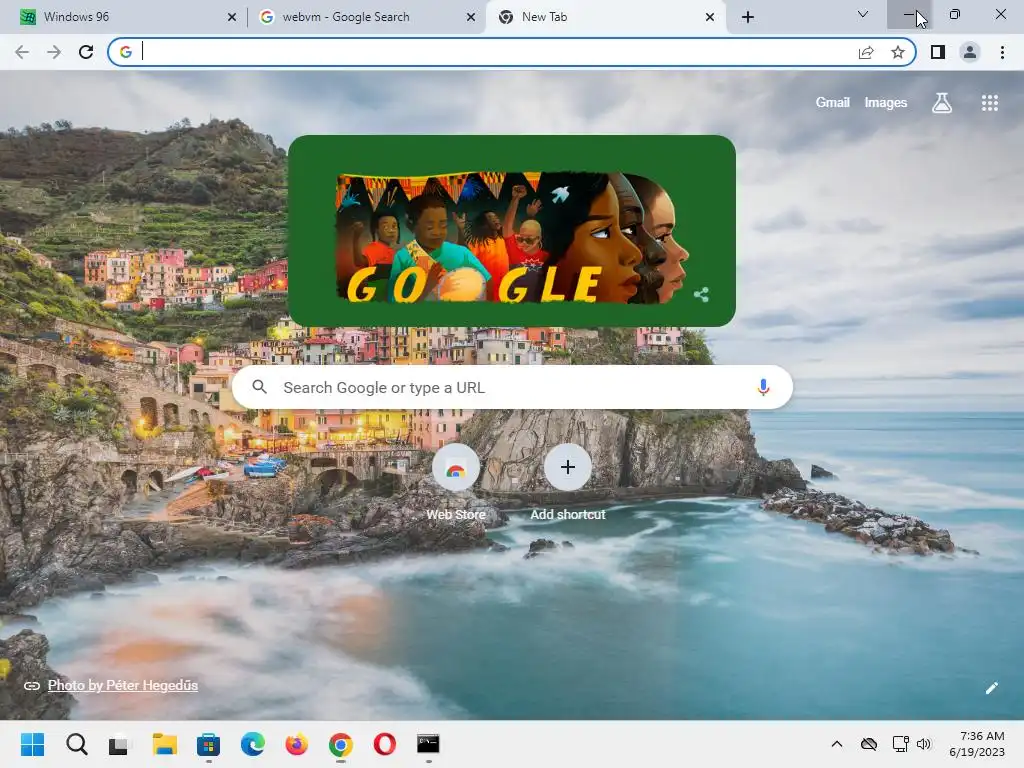Screen dimensions: 1024x768
Task: Open the Web Store shortcut
Action: 456,482
